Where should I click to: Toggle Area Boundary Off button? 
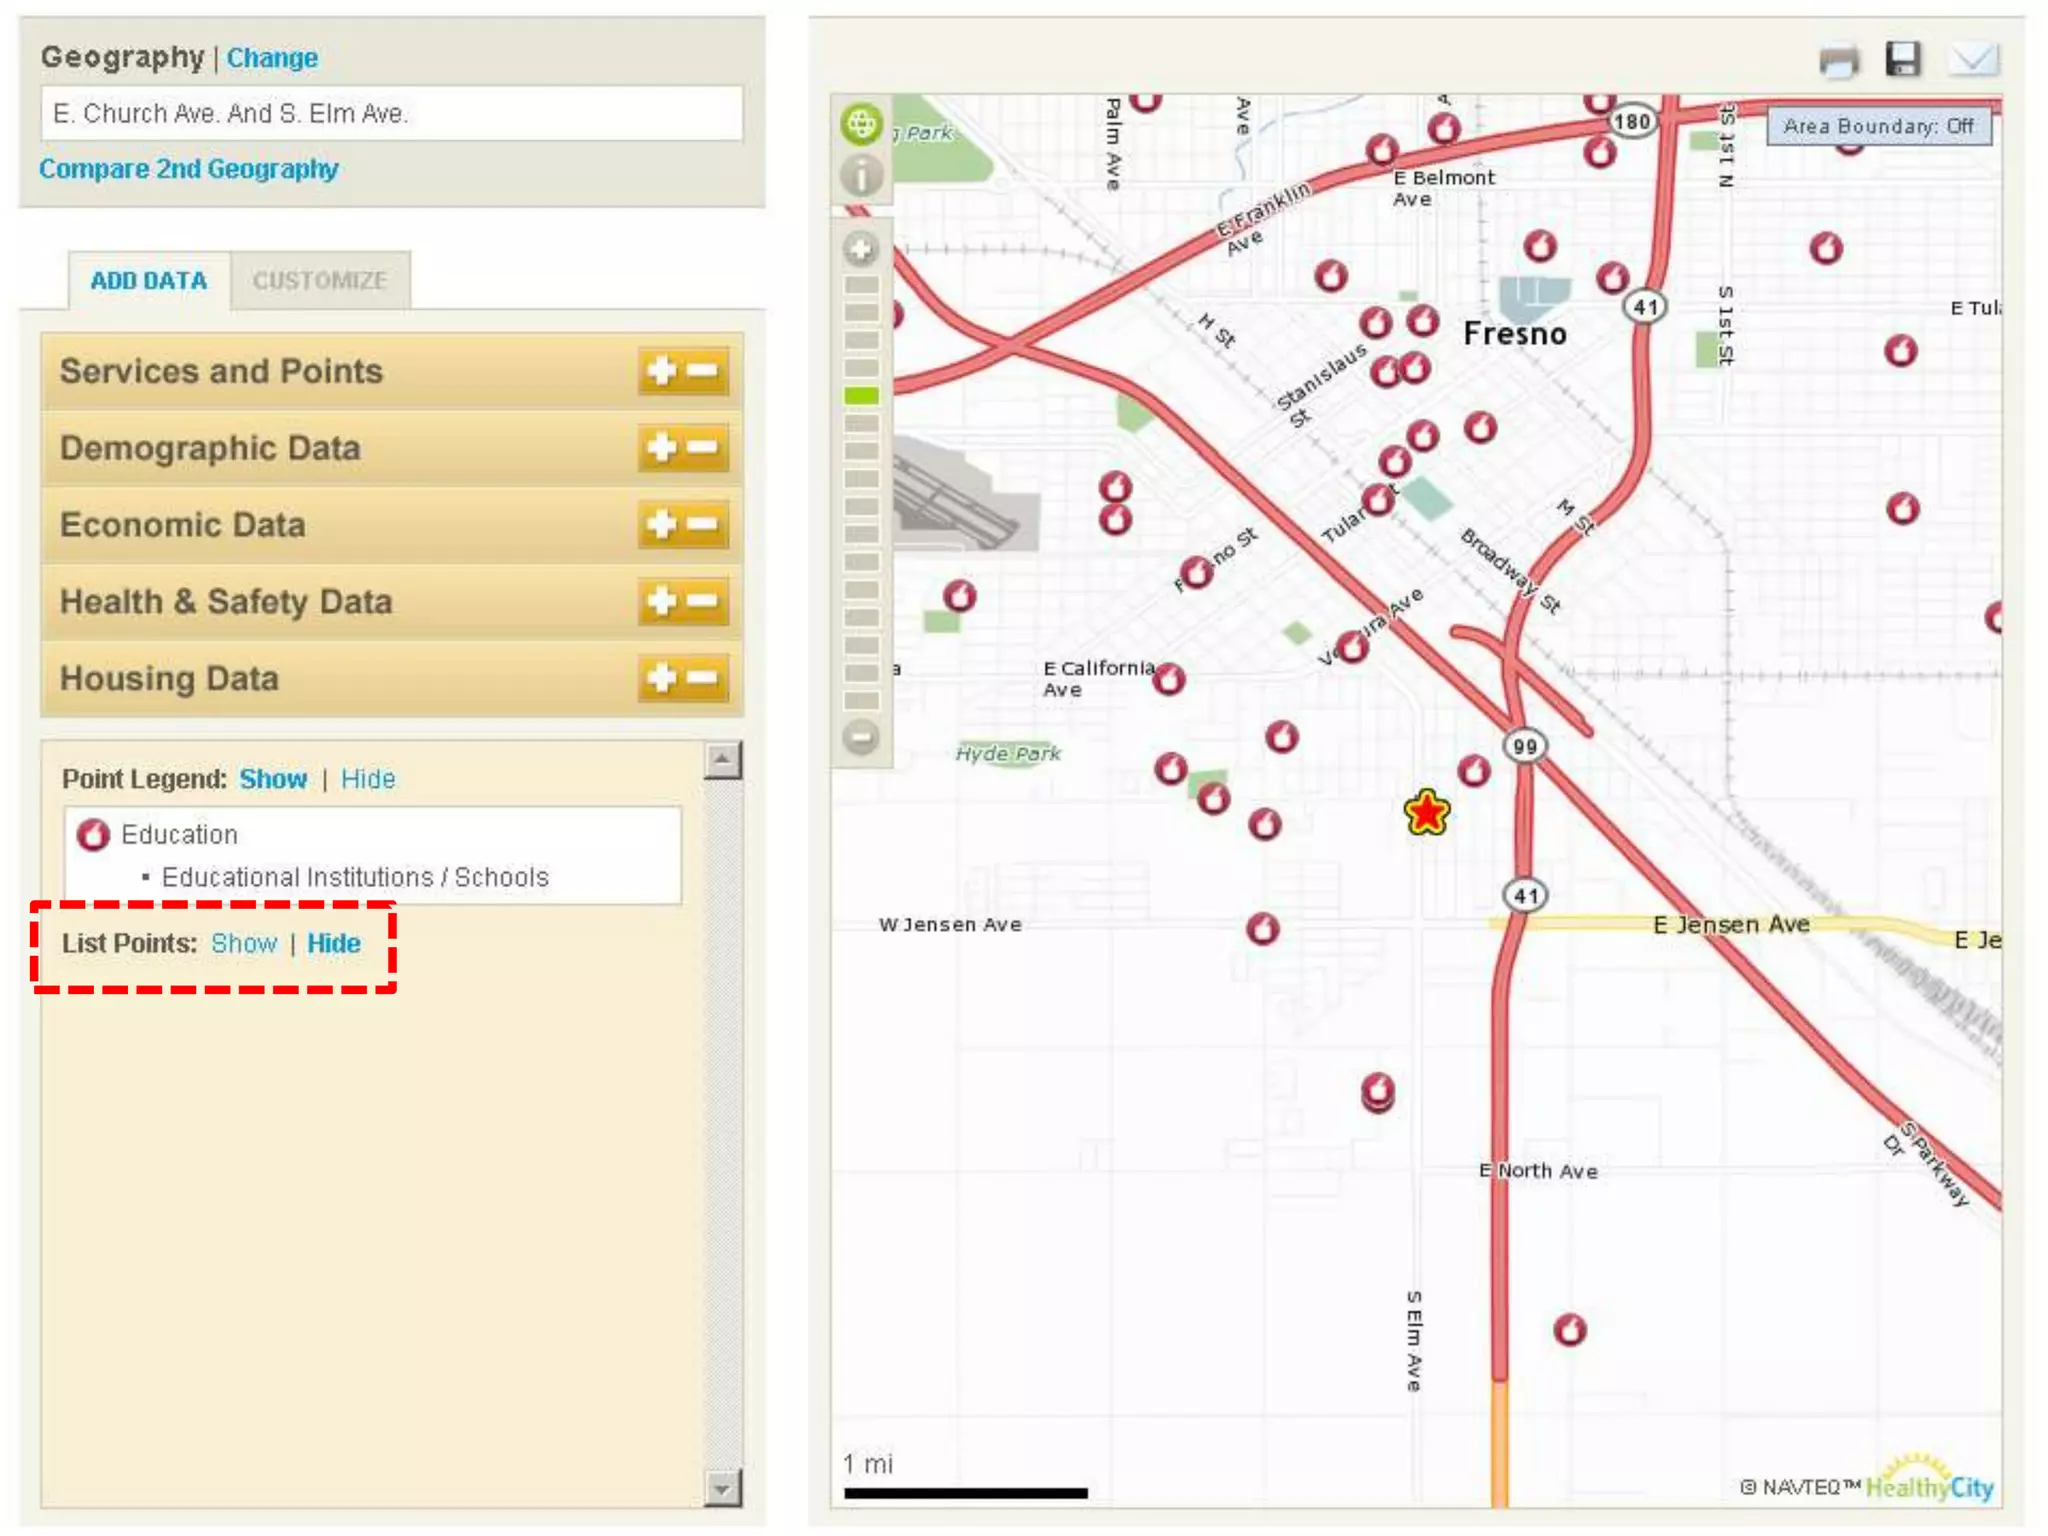(x=1878, y=127)
